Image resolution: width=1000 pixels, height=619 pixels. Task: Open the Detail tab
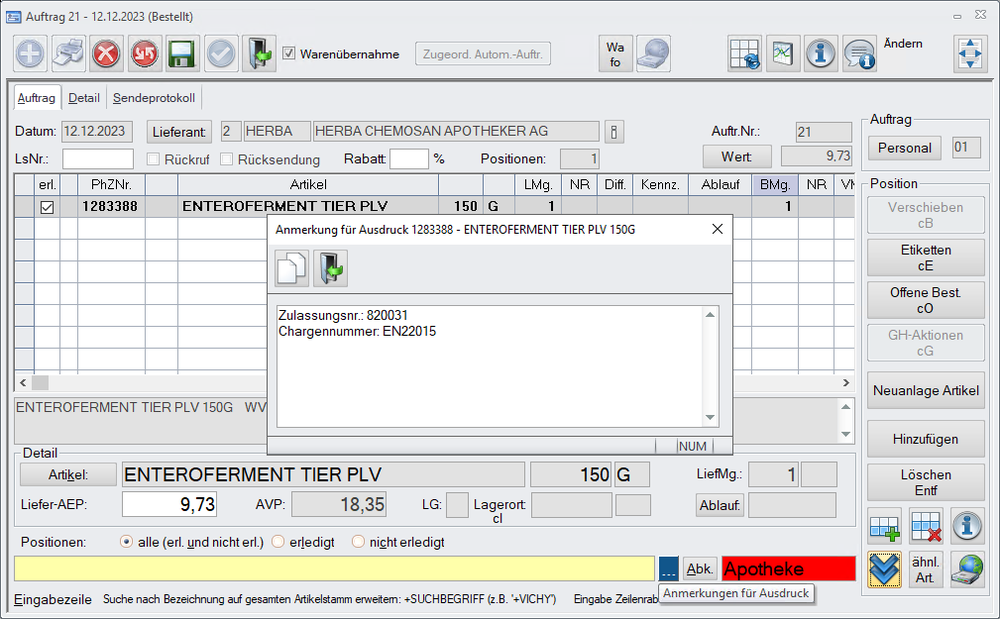click(84, 98)
